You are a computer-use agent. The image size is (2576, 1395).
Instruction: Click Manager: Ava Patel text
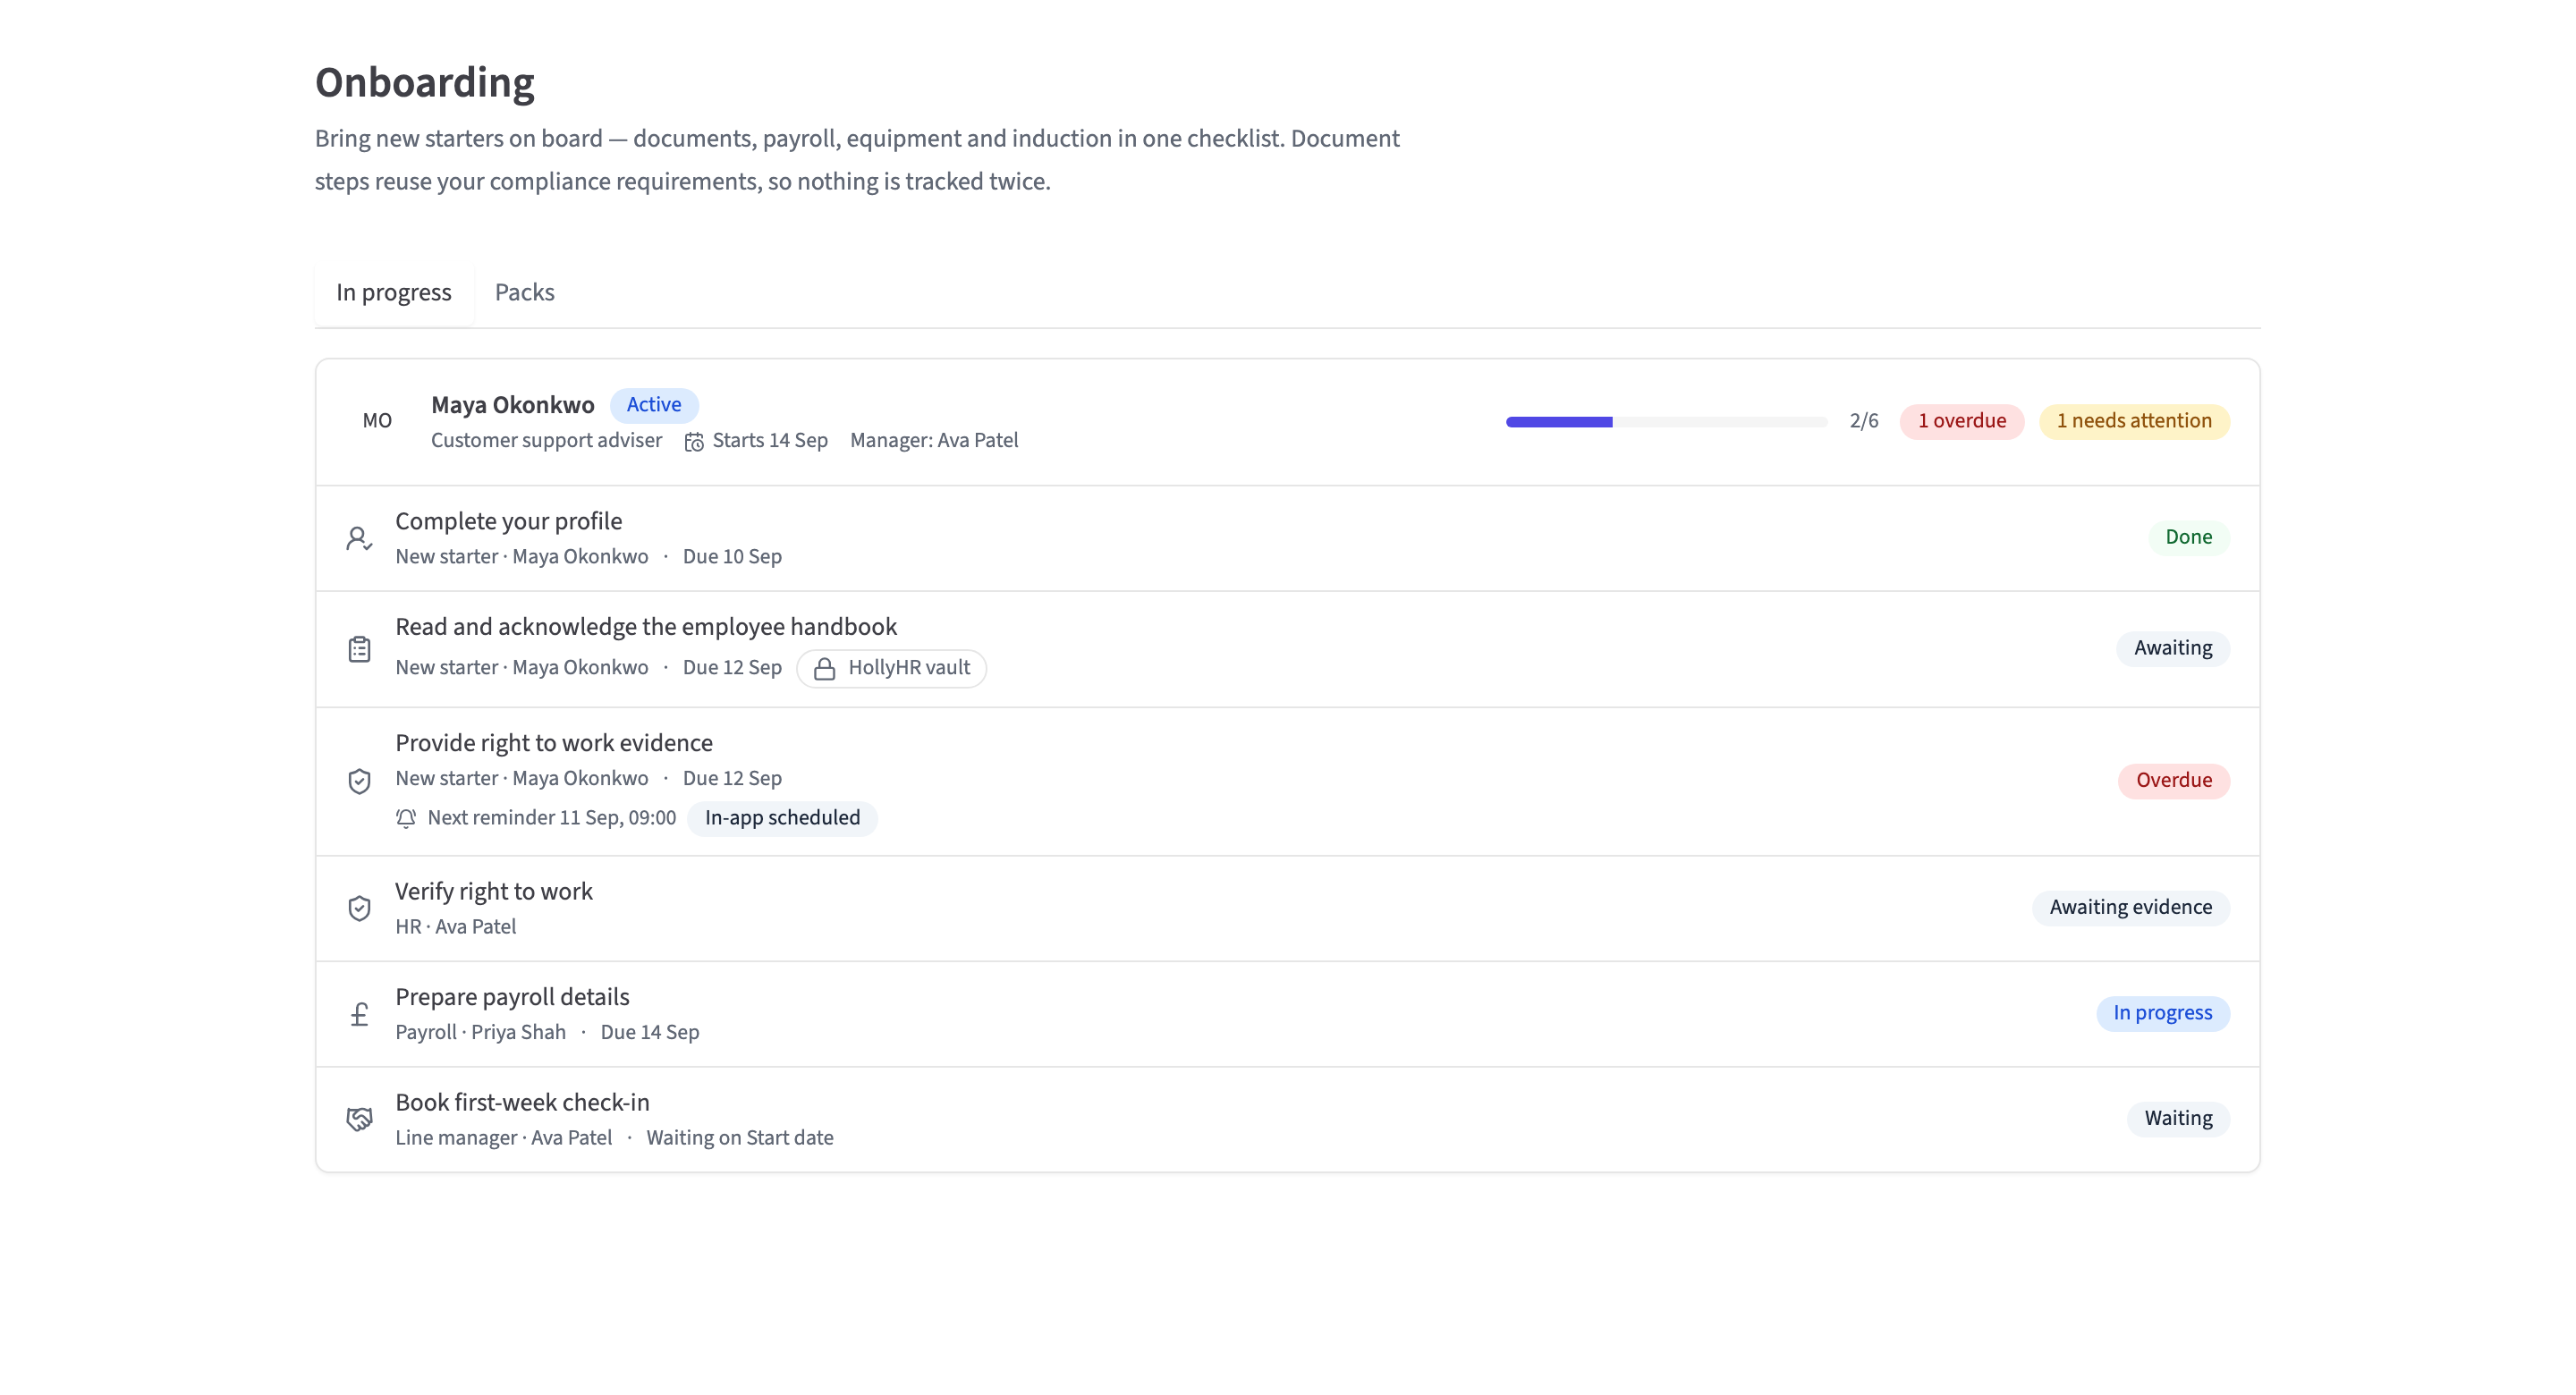click(x=934, y=440)
